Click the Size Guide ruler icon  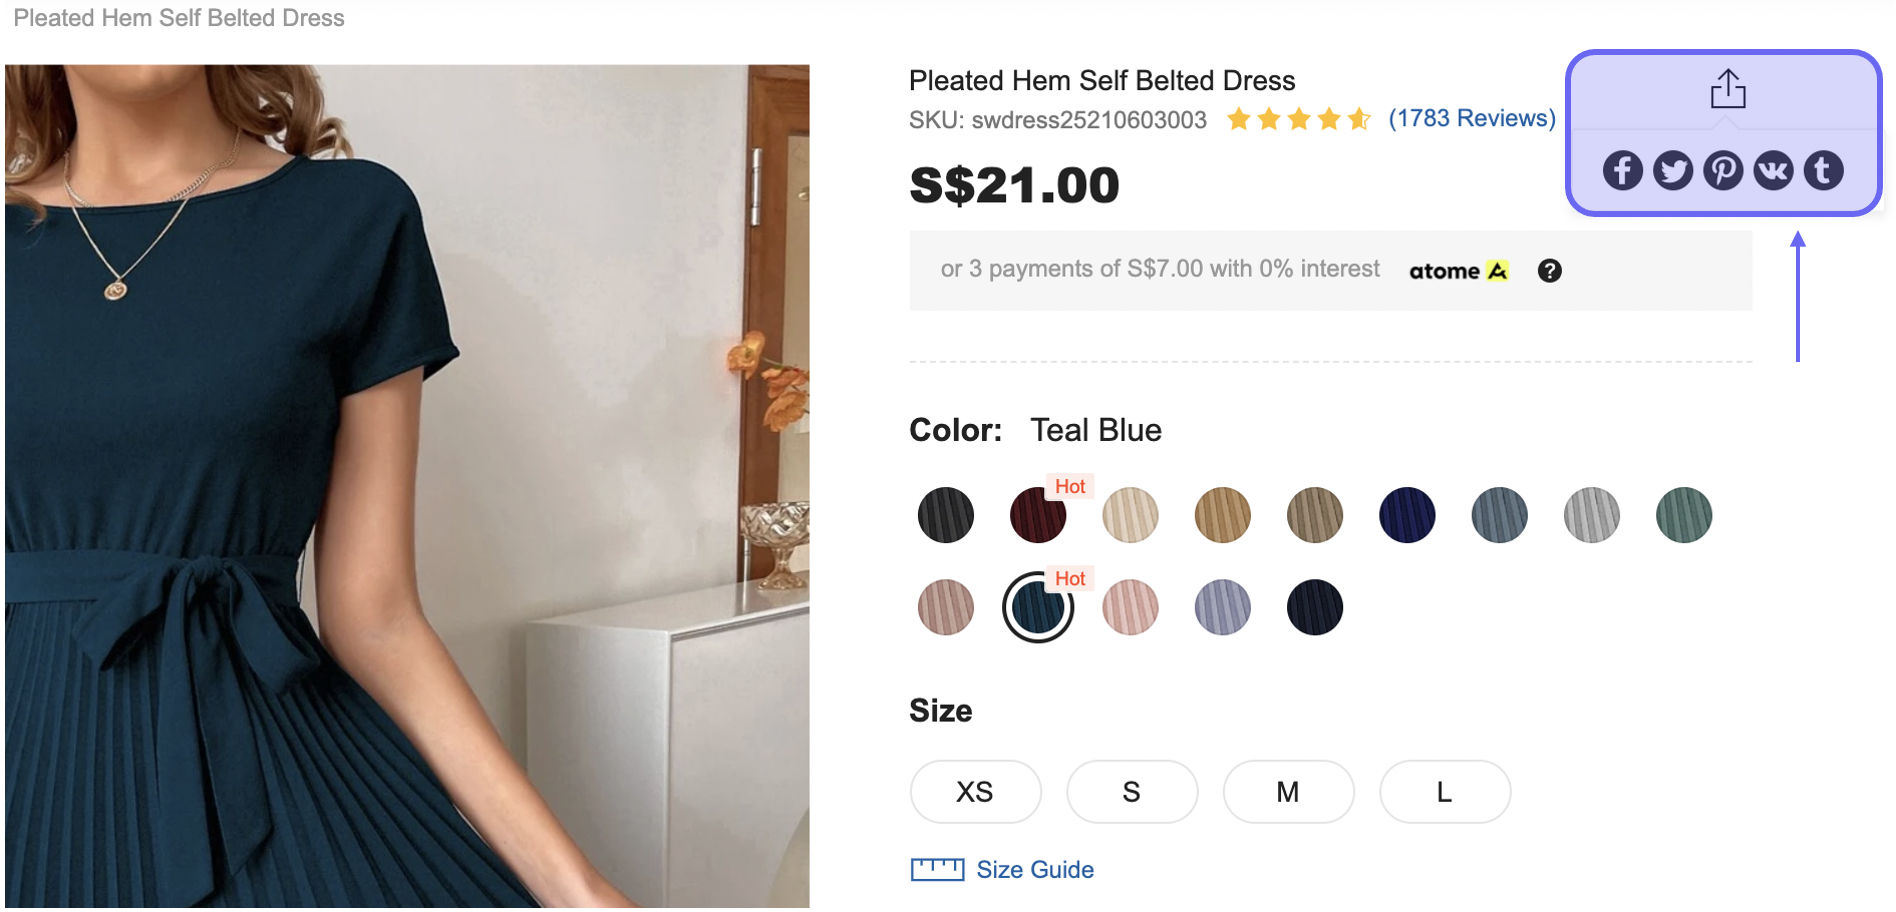tap(937, 868)
